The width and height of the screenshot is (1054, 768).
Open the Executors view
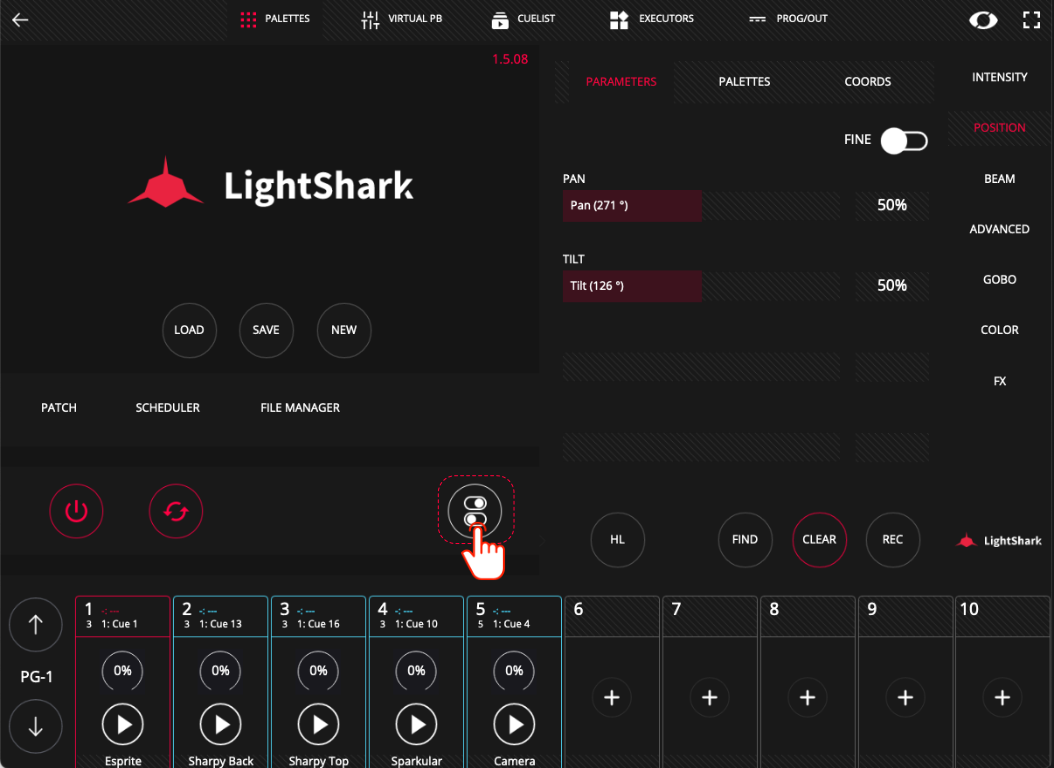[651, 19]
